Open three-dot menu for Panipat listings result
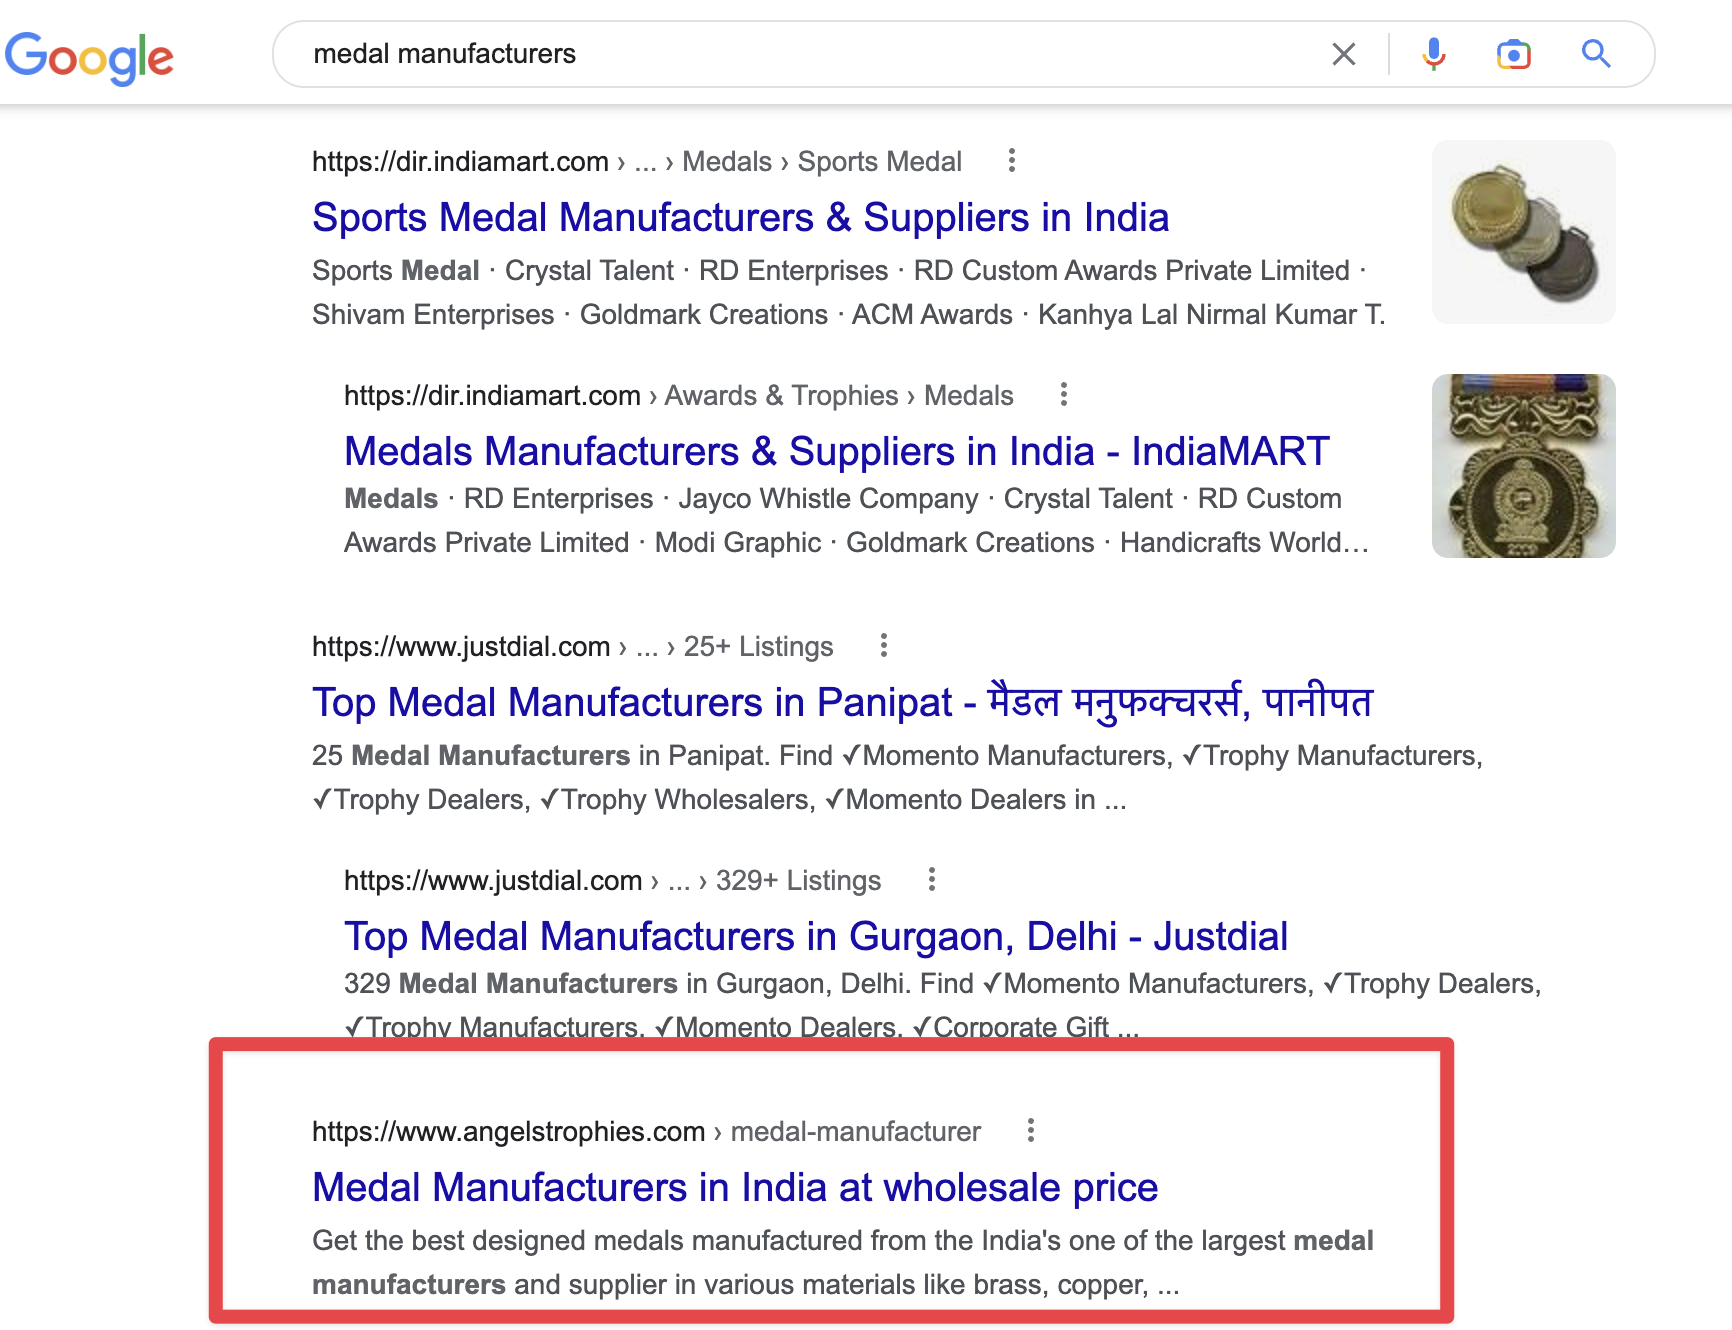The width and height of the screenshot is (1732, 1330). click(883, 646)
